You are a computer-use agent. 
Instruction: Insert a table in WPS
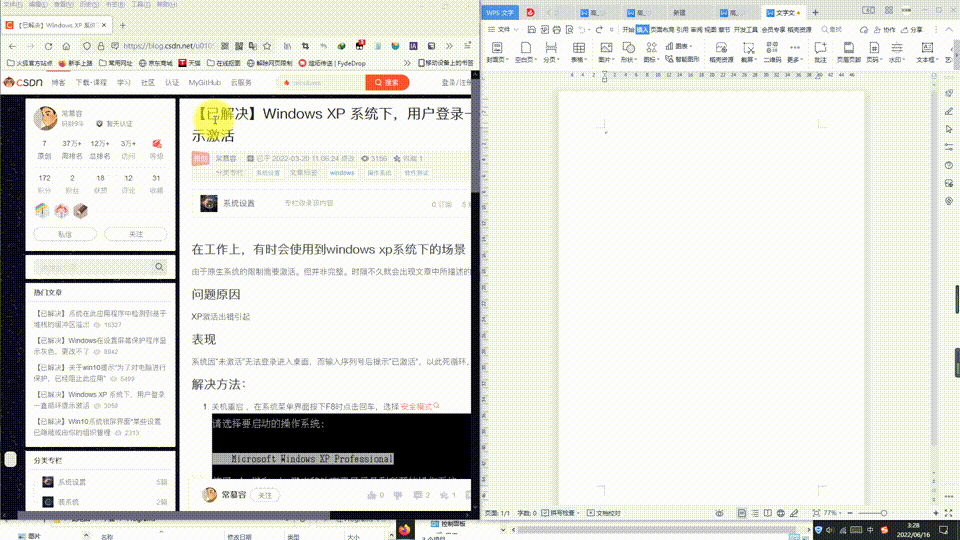point(579,52)
